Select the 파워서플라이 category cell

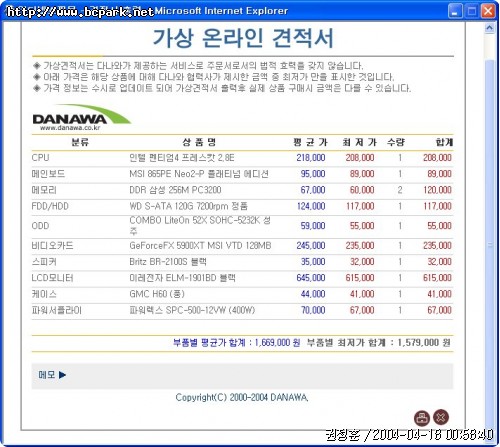(57, 310)
